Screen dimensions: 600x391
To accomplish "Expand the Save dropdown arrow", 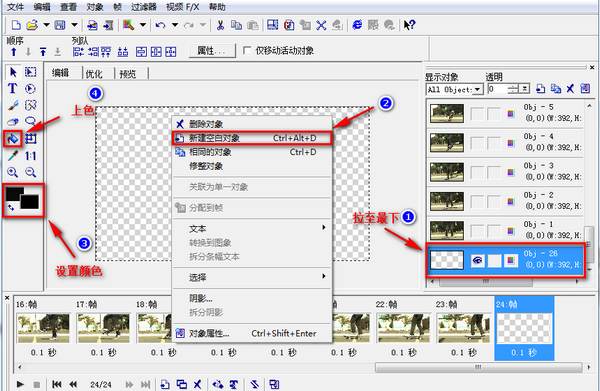I will click(x=74, y=25).
